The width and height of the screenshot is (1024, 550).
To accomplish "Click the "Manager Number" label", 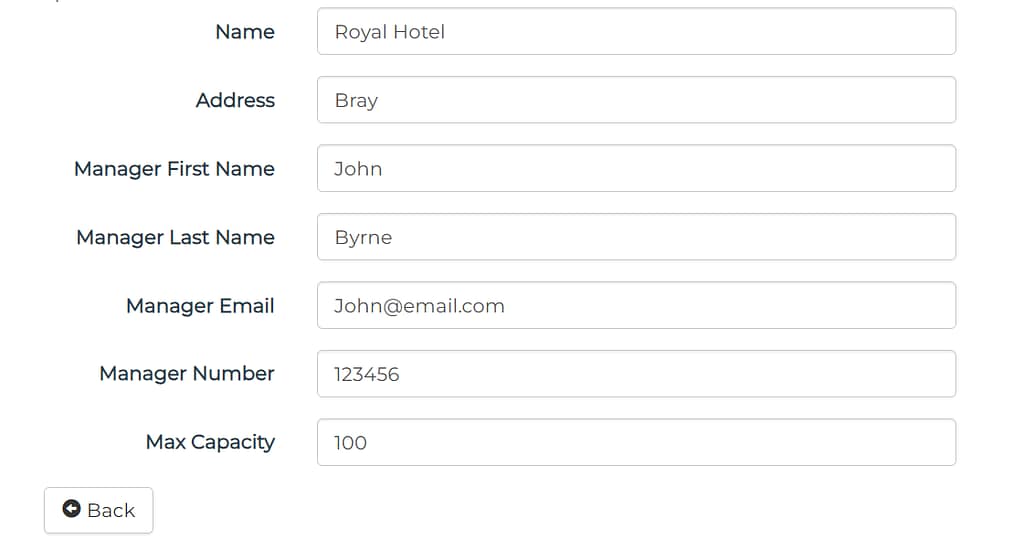I will point(187,374).
